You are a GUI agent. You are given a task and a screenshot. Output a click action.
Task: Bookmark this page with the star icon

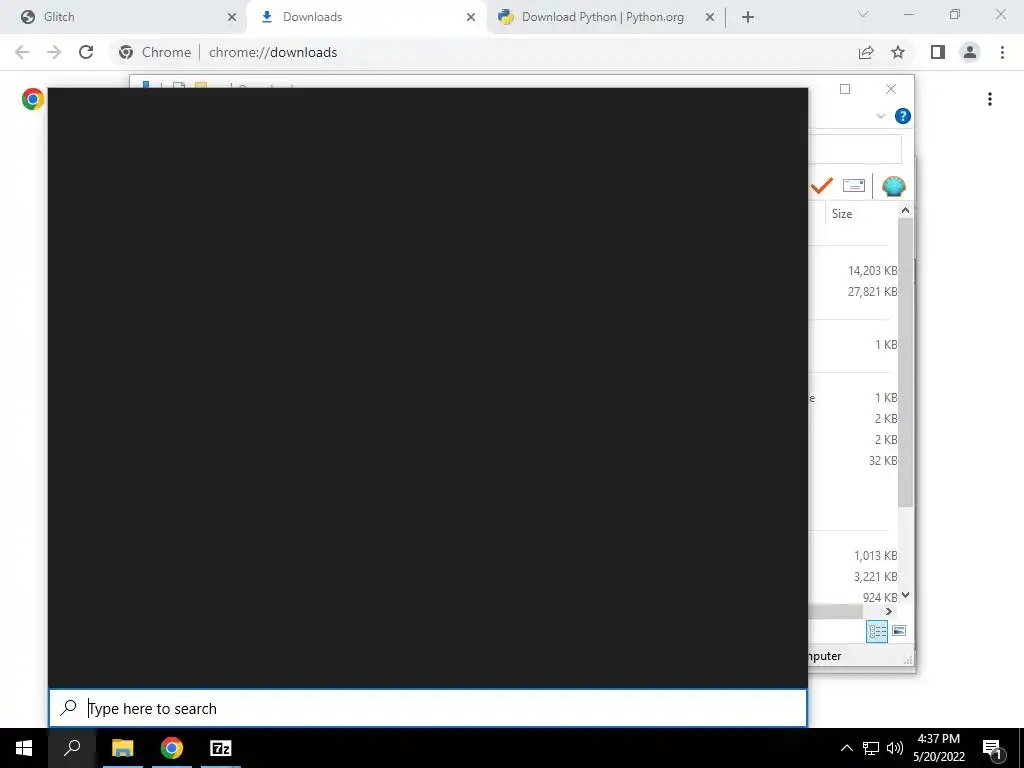(x=898, y=52)
